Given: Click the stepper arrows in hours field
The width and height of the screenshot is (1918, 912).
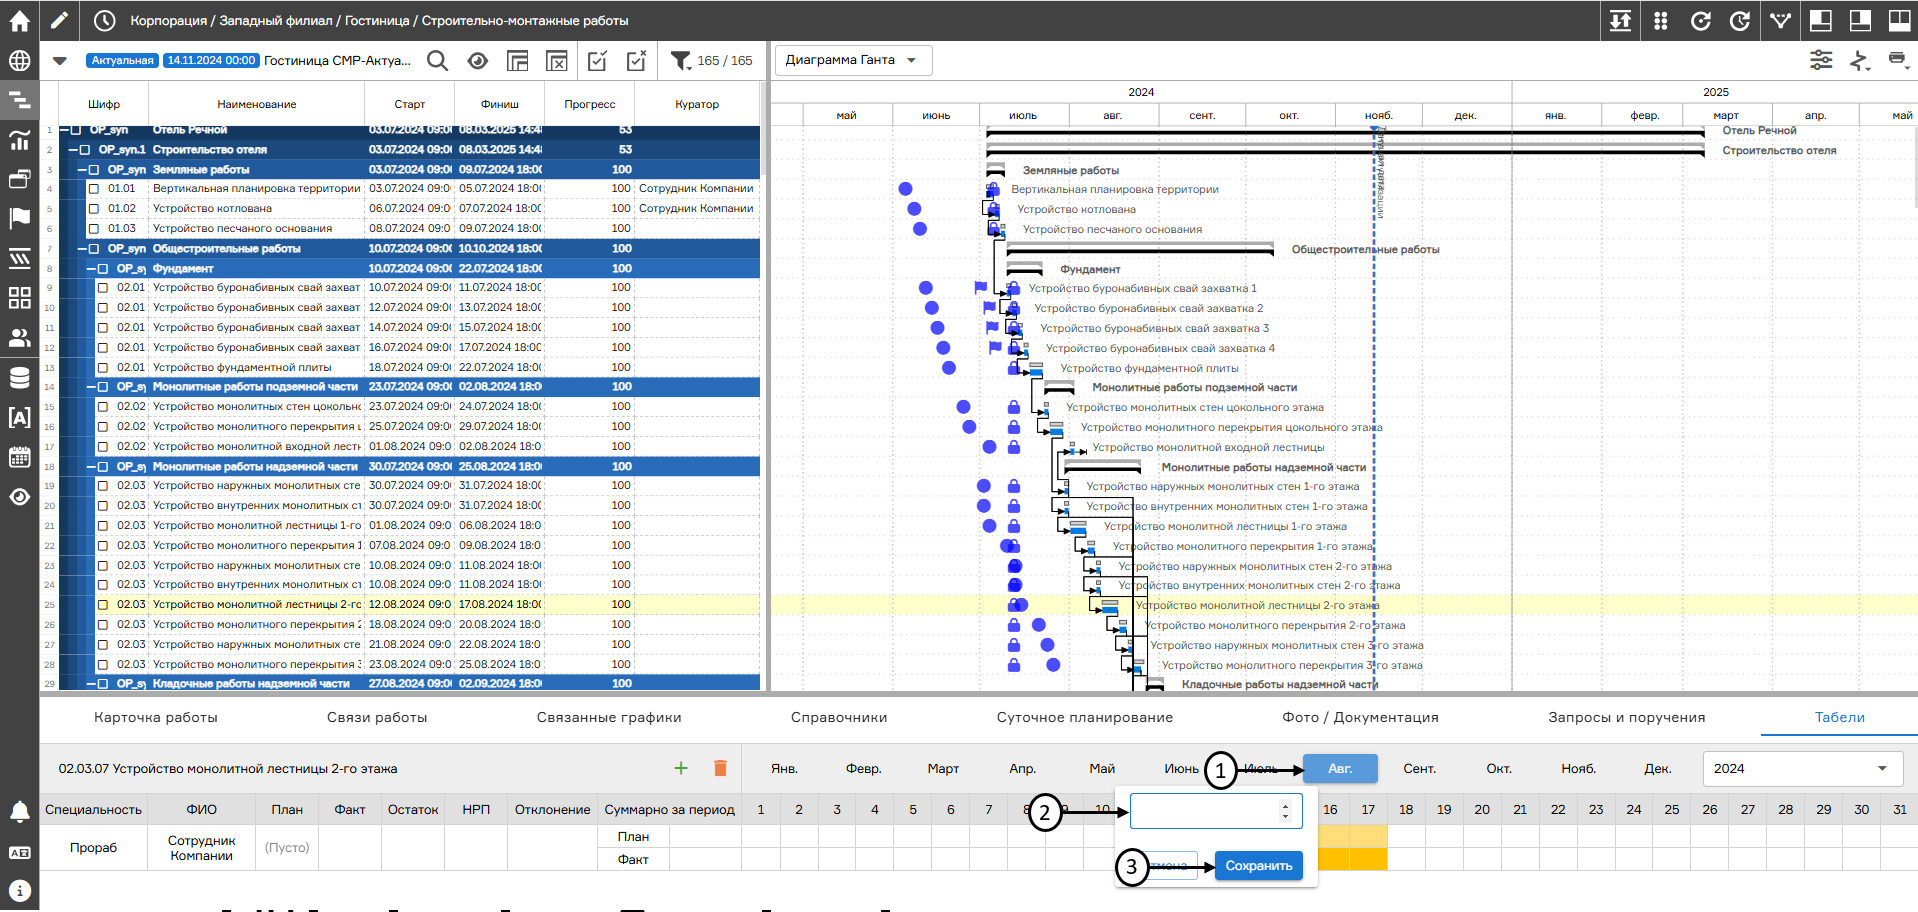Looking at the screenshot, I should coord(1285,811).
